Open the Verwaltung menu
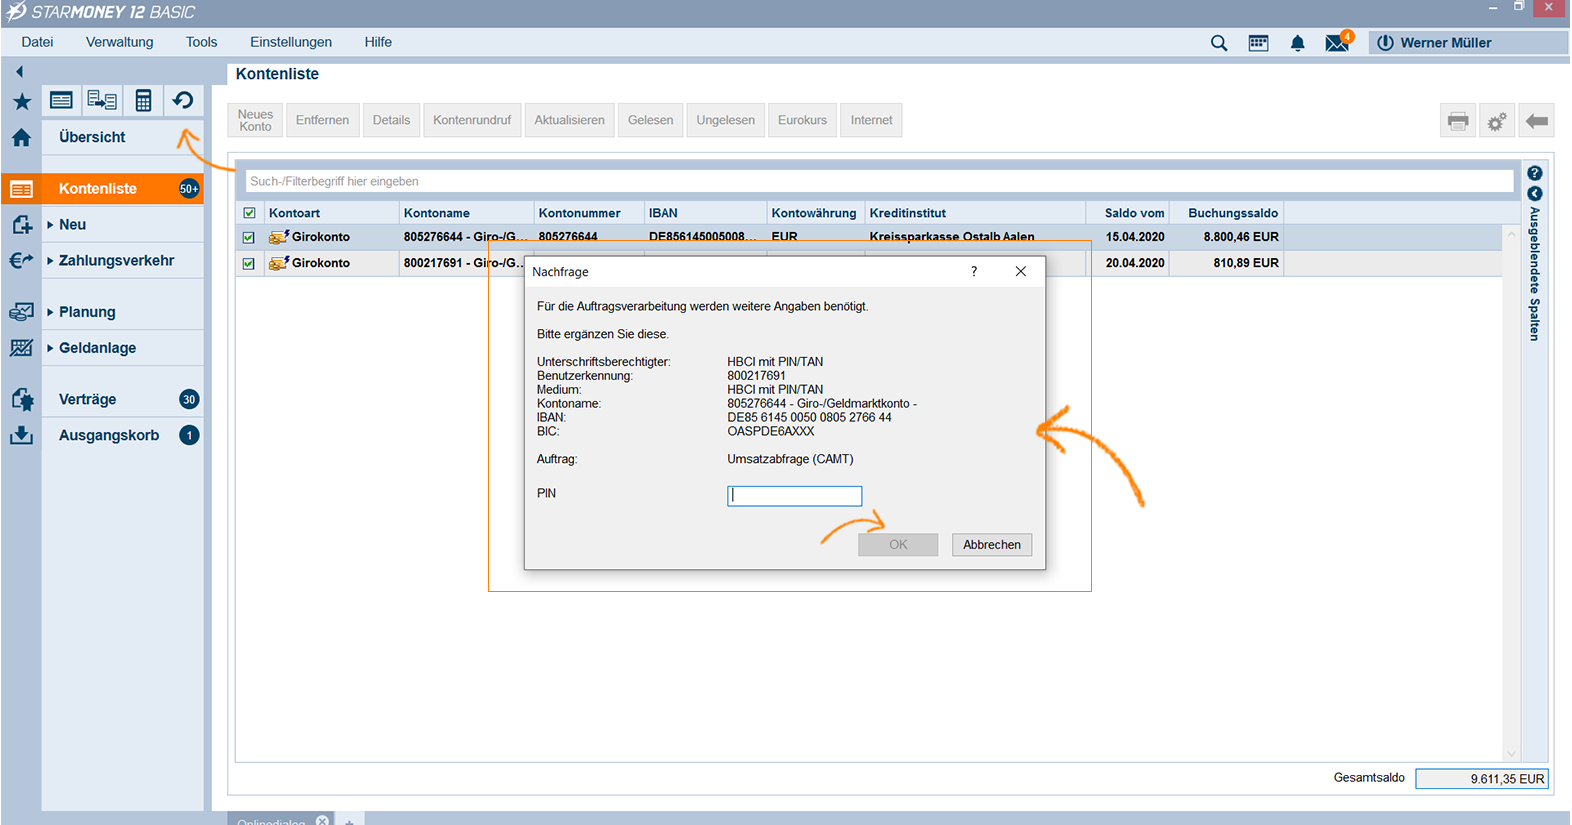This screenshot has height=825, width=1572. (119, 42)
